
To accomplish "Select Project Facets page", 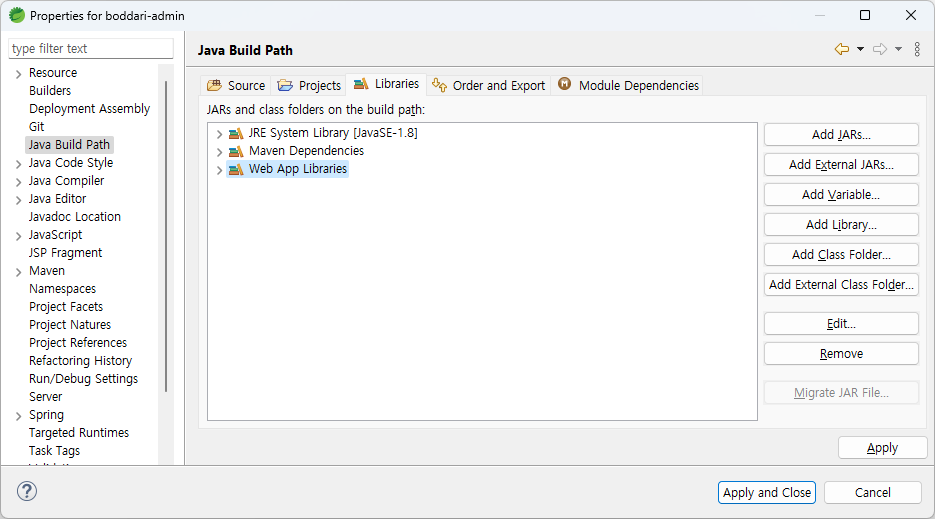I will pos(66,307).
